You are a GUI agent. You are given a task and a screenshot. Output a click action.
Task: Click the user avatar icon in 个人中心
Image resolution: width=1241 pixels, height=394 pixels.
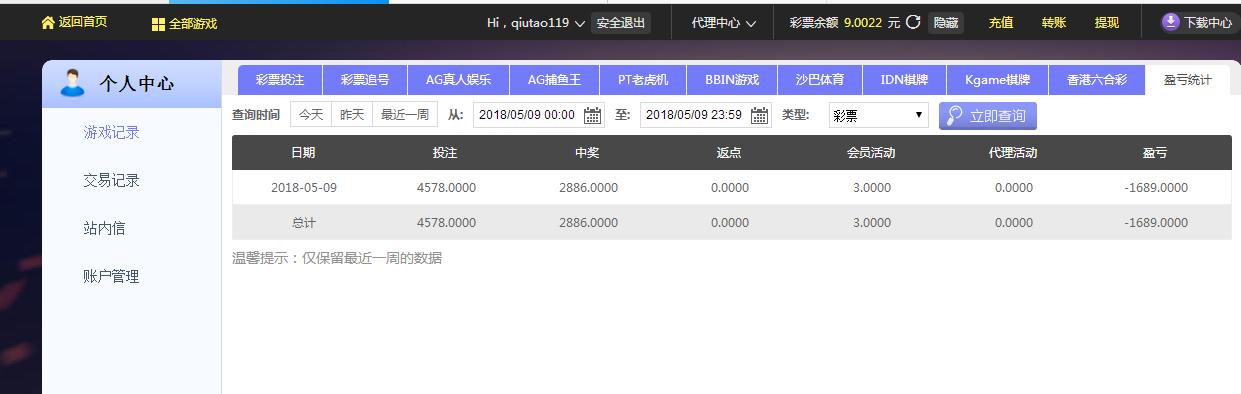pos(72,83)
